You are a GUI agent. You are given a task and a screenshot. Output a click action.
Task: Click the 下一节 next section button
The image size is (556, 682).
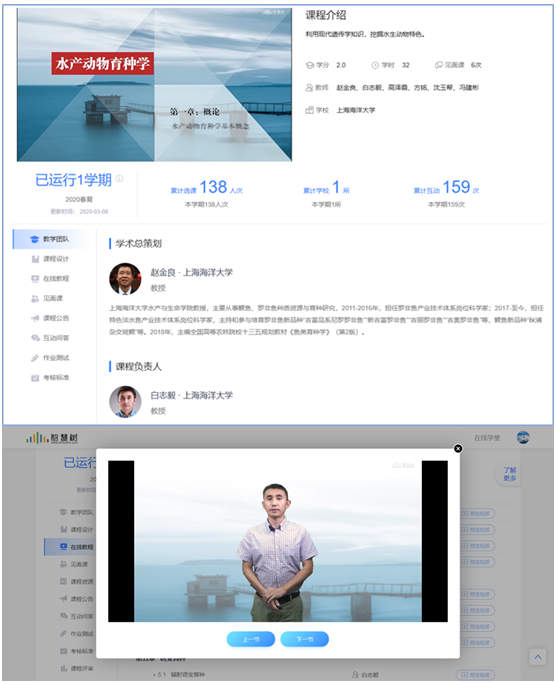pos(305,639)
